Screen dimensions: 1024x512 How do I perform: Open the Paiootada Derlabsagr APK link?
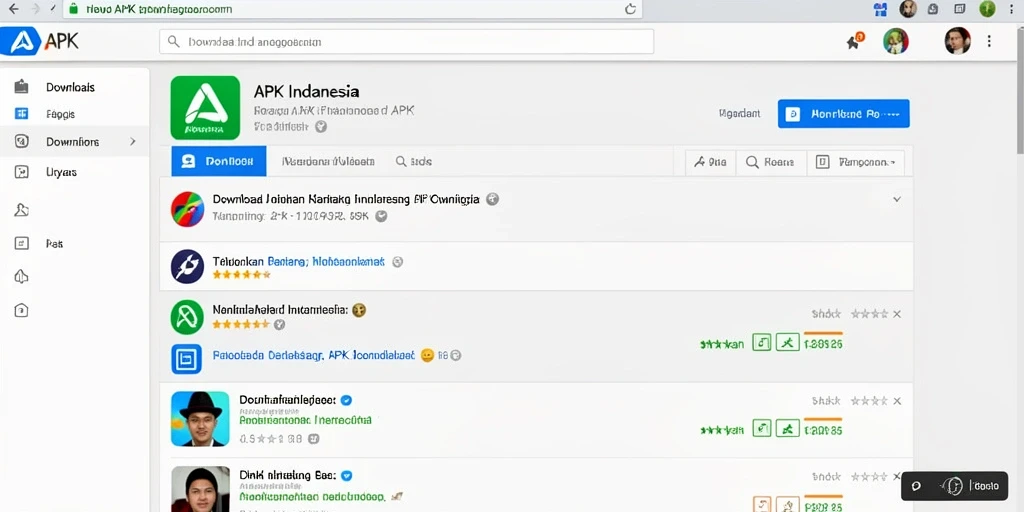(x=314, y=356)
